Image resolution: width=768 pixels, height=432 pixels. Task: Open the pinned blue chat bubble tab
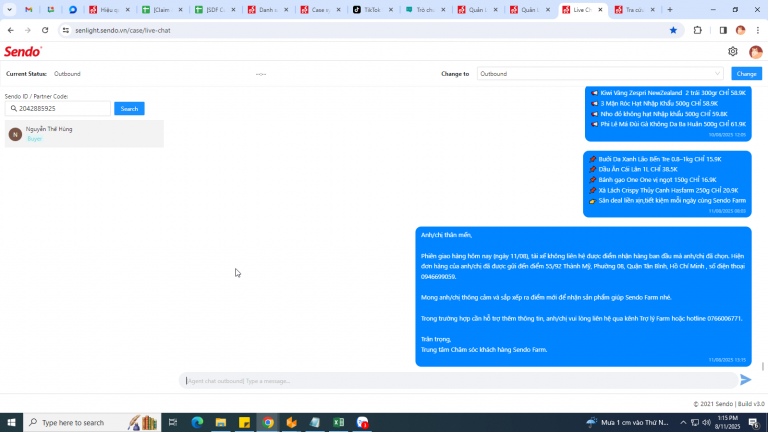72,10
